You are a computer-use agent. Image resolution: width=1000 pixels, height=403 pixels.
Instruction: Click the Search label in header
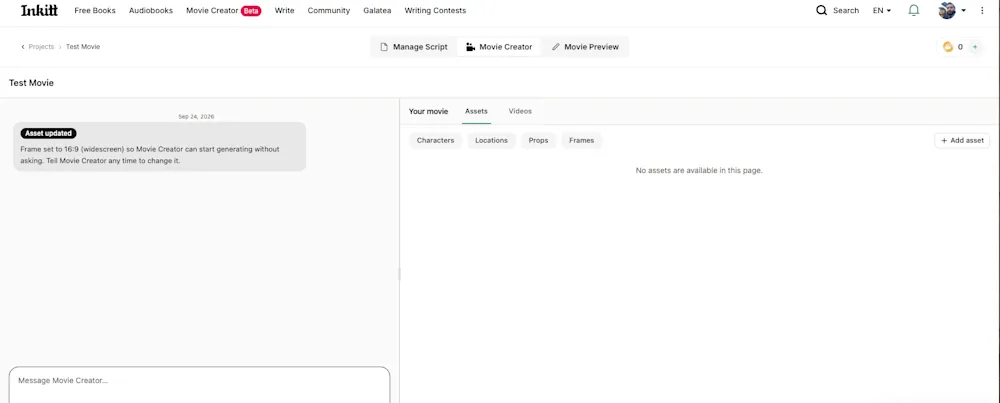846,10
